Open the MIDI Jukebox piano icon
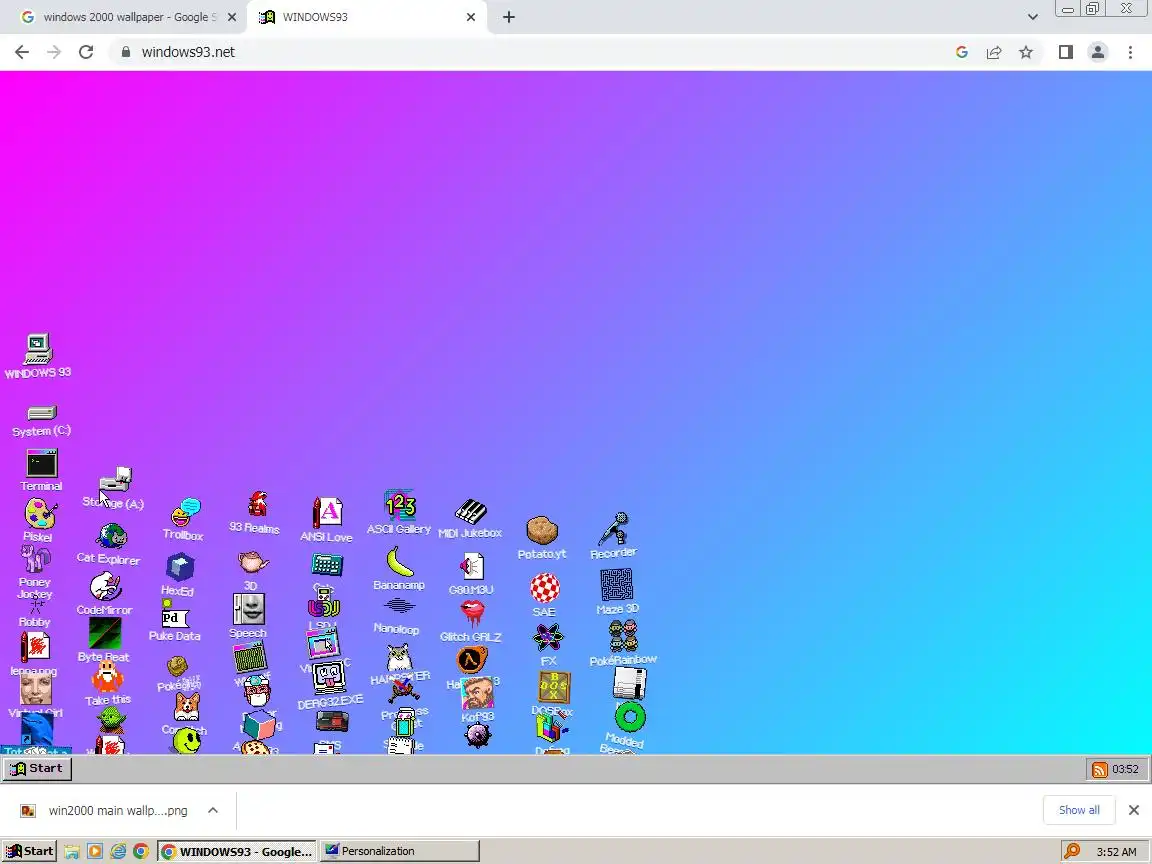This screenshot has width=1152, height=864. (471, 511)
